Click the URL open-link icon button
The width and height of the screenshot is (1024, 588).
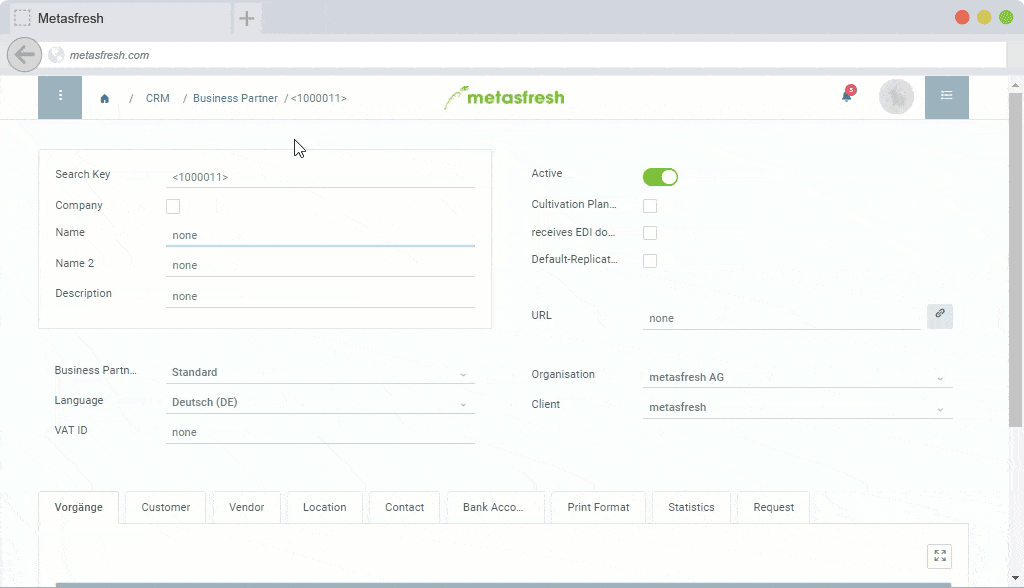[940, 316]
